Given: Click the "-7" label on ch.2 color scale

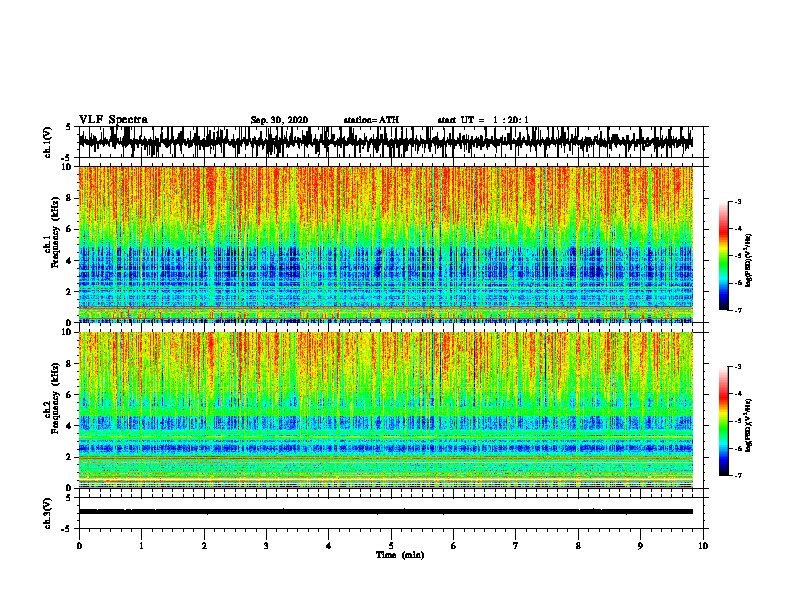Looking at the screenshot, I should click(738, 476).
